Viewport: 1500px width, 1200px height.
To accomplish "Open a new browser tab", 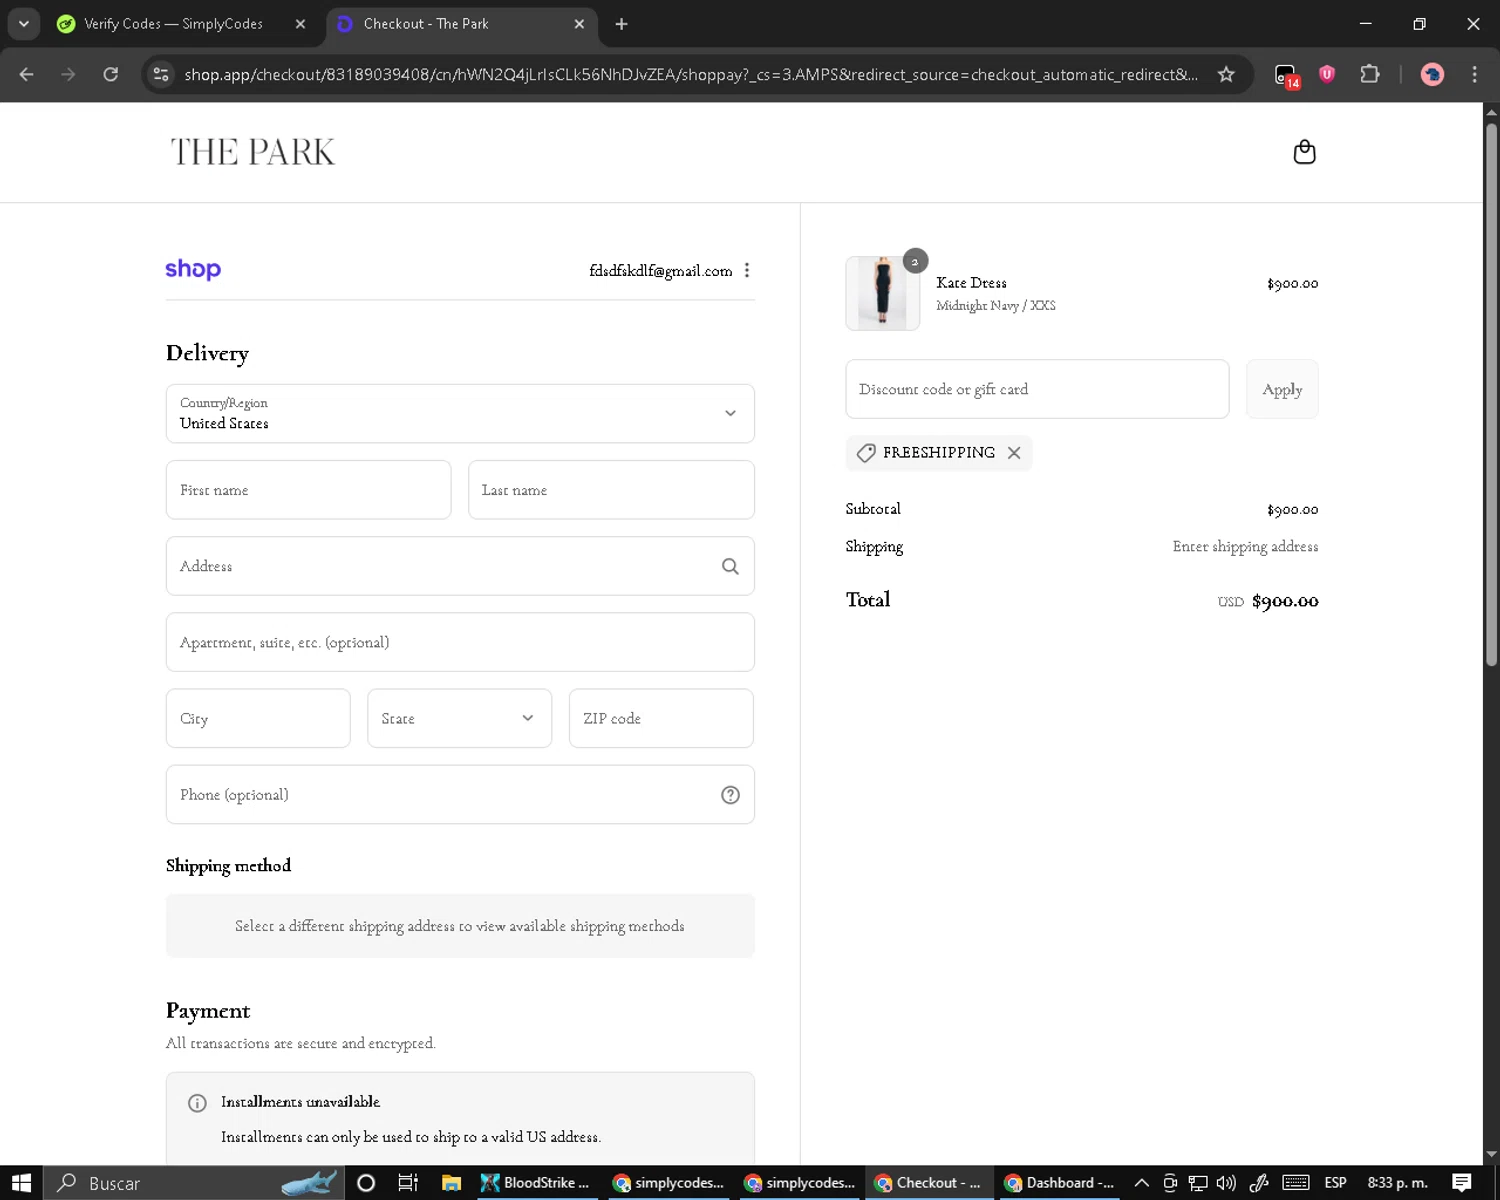I will (x=621, y=24).
